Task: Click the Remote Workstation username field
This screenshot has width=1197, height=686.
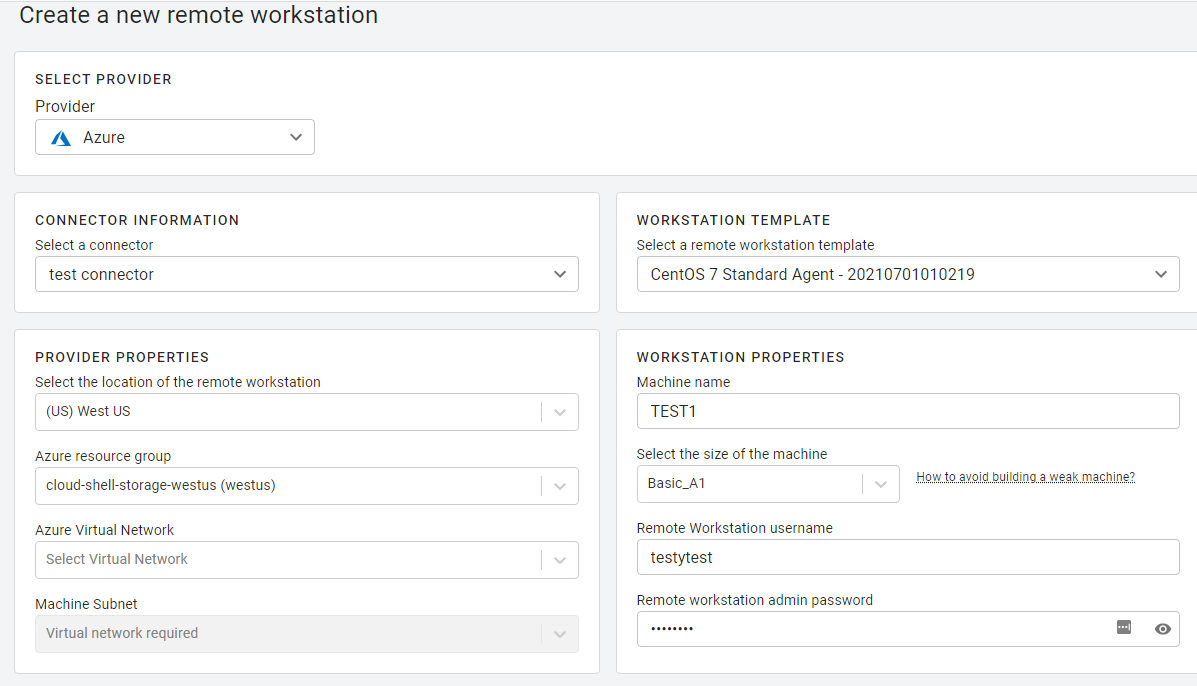Action: pyautogui.click(x=908, y=557)
